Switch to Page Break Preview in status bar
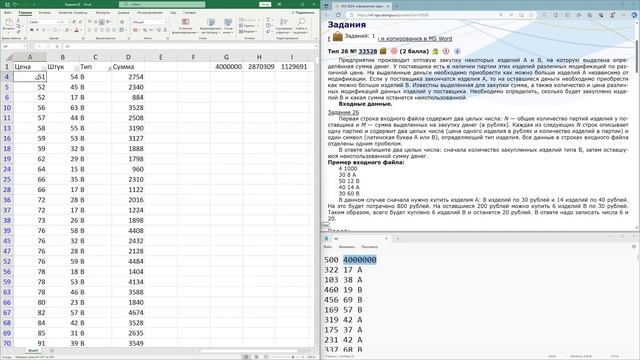 click(266, 357)
